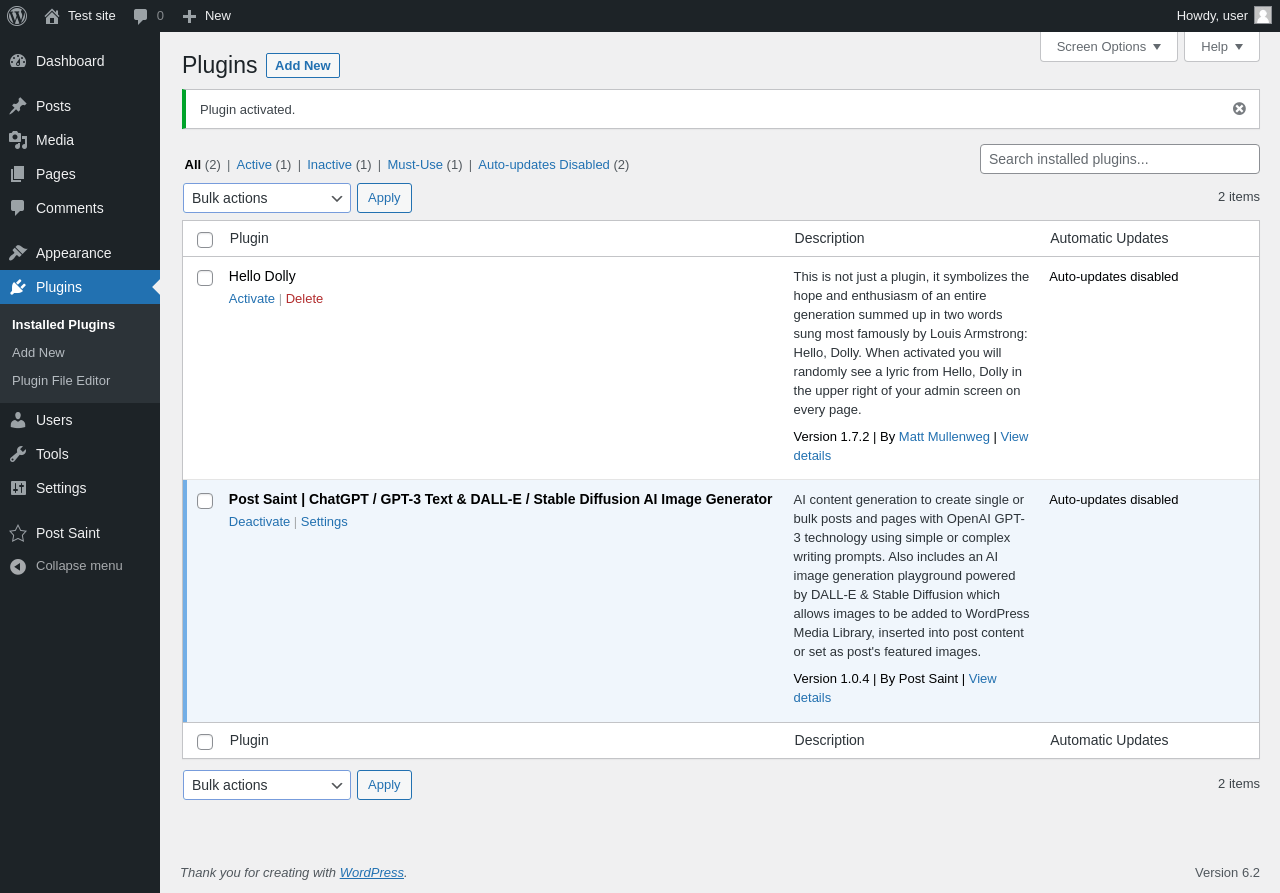View details for Post Saint plugin
This screenshot has height=893, width=1280.
982,678
